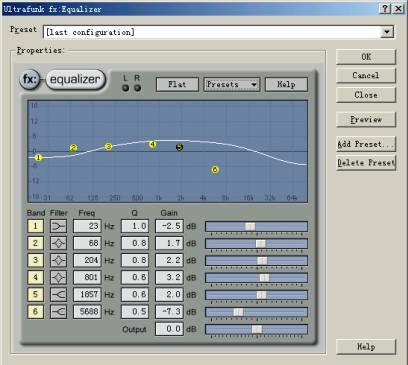Click band 2 gain slider
The width and height of the screenshot is (408, 365).
pyautogui.click(x=256, y=244)
